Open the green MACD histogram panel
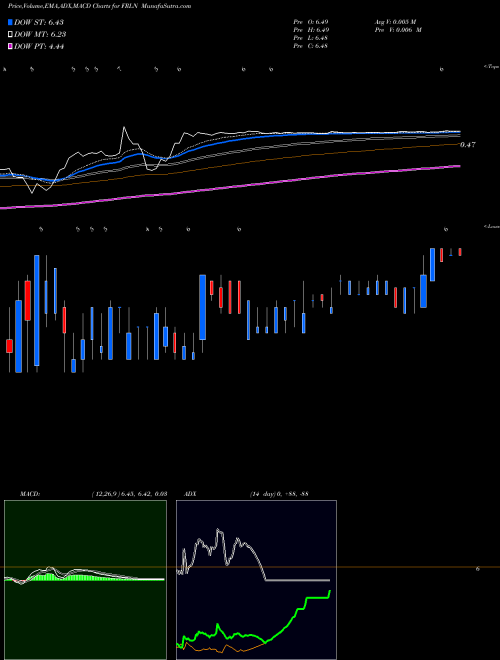This screenshot has height=660, width=500. (x=85, y=580)
